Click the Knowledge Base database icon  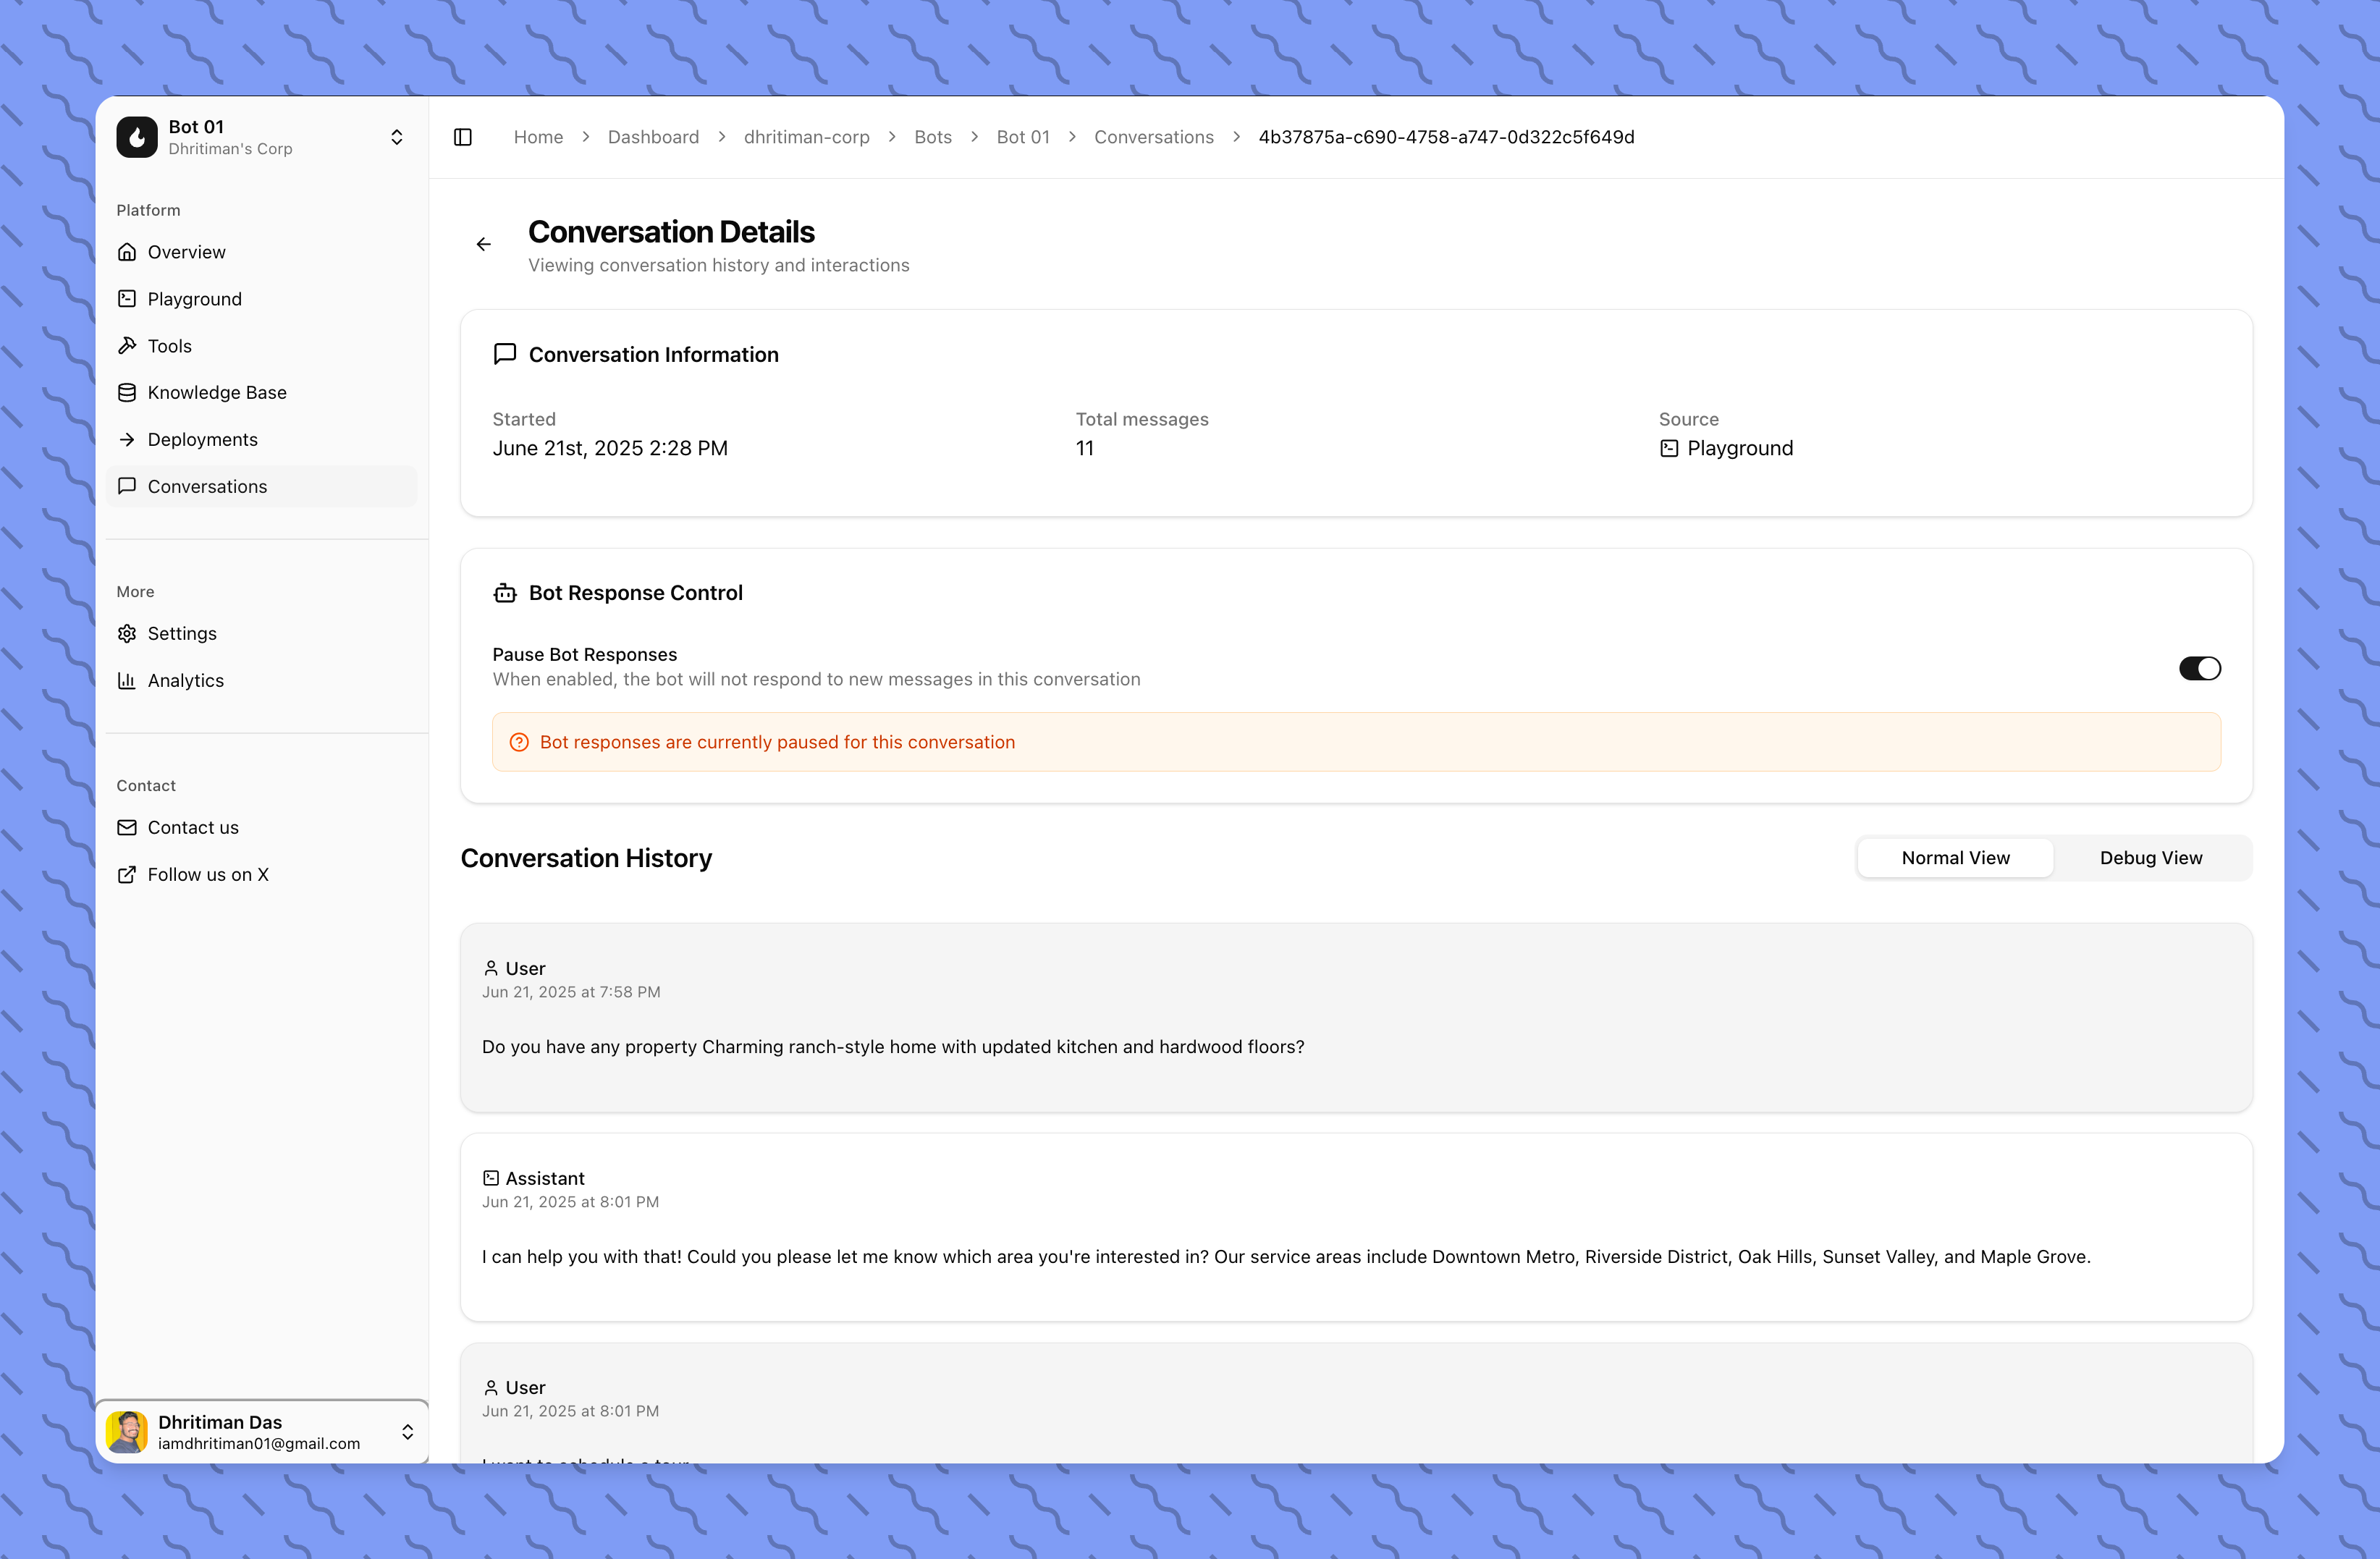click(127, 393)
